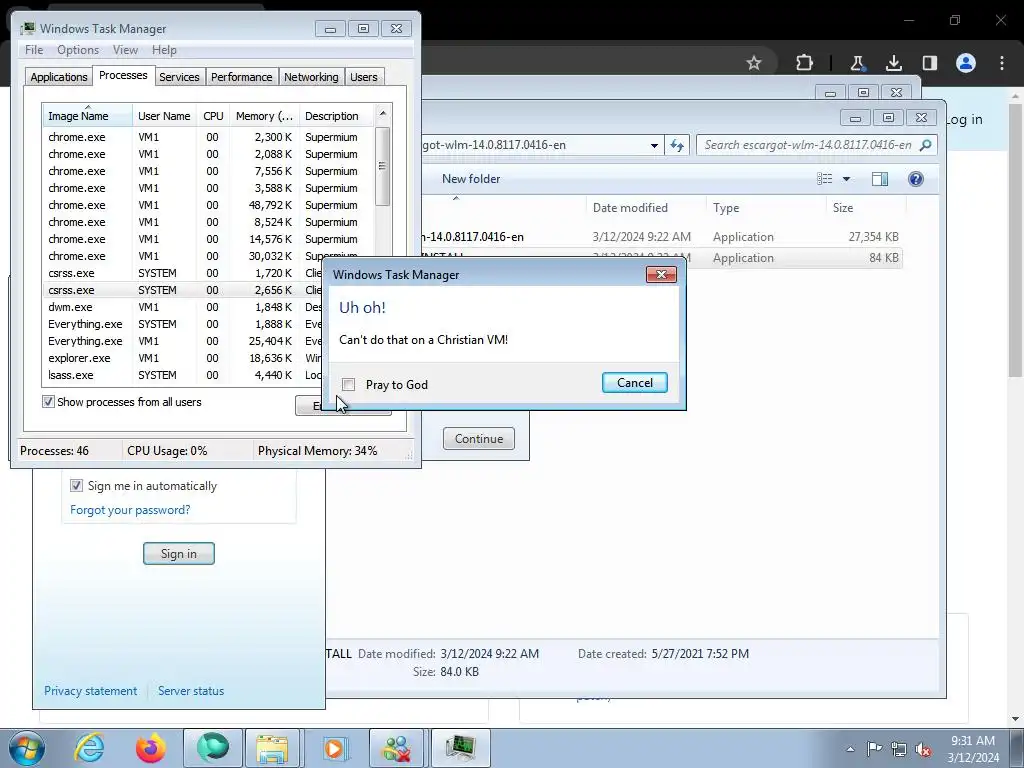Switch to Performance tab
Viewport: 1024px width, 768px height.
(x=241, y=77)
